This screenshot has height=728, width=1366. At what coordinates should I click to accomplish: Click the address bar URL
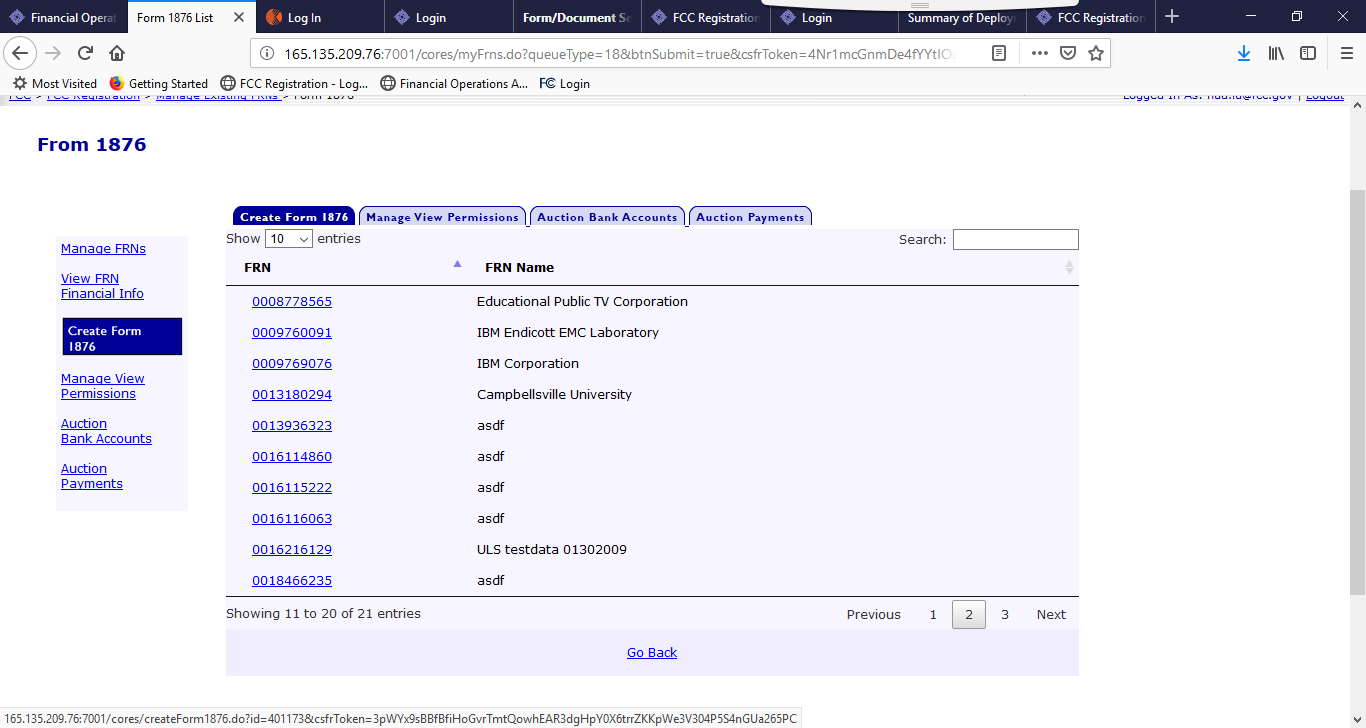point(618,53)
